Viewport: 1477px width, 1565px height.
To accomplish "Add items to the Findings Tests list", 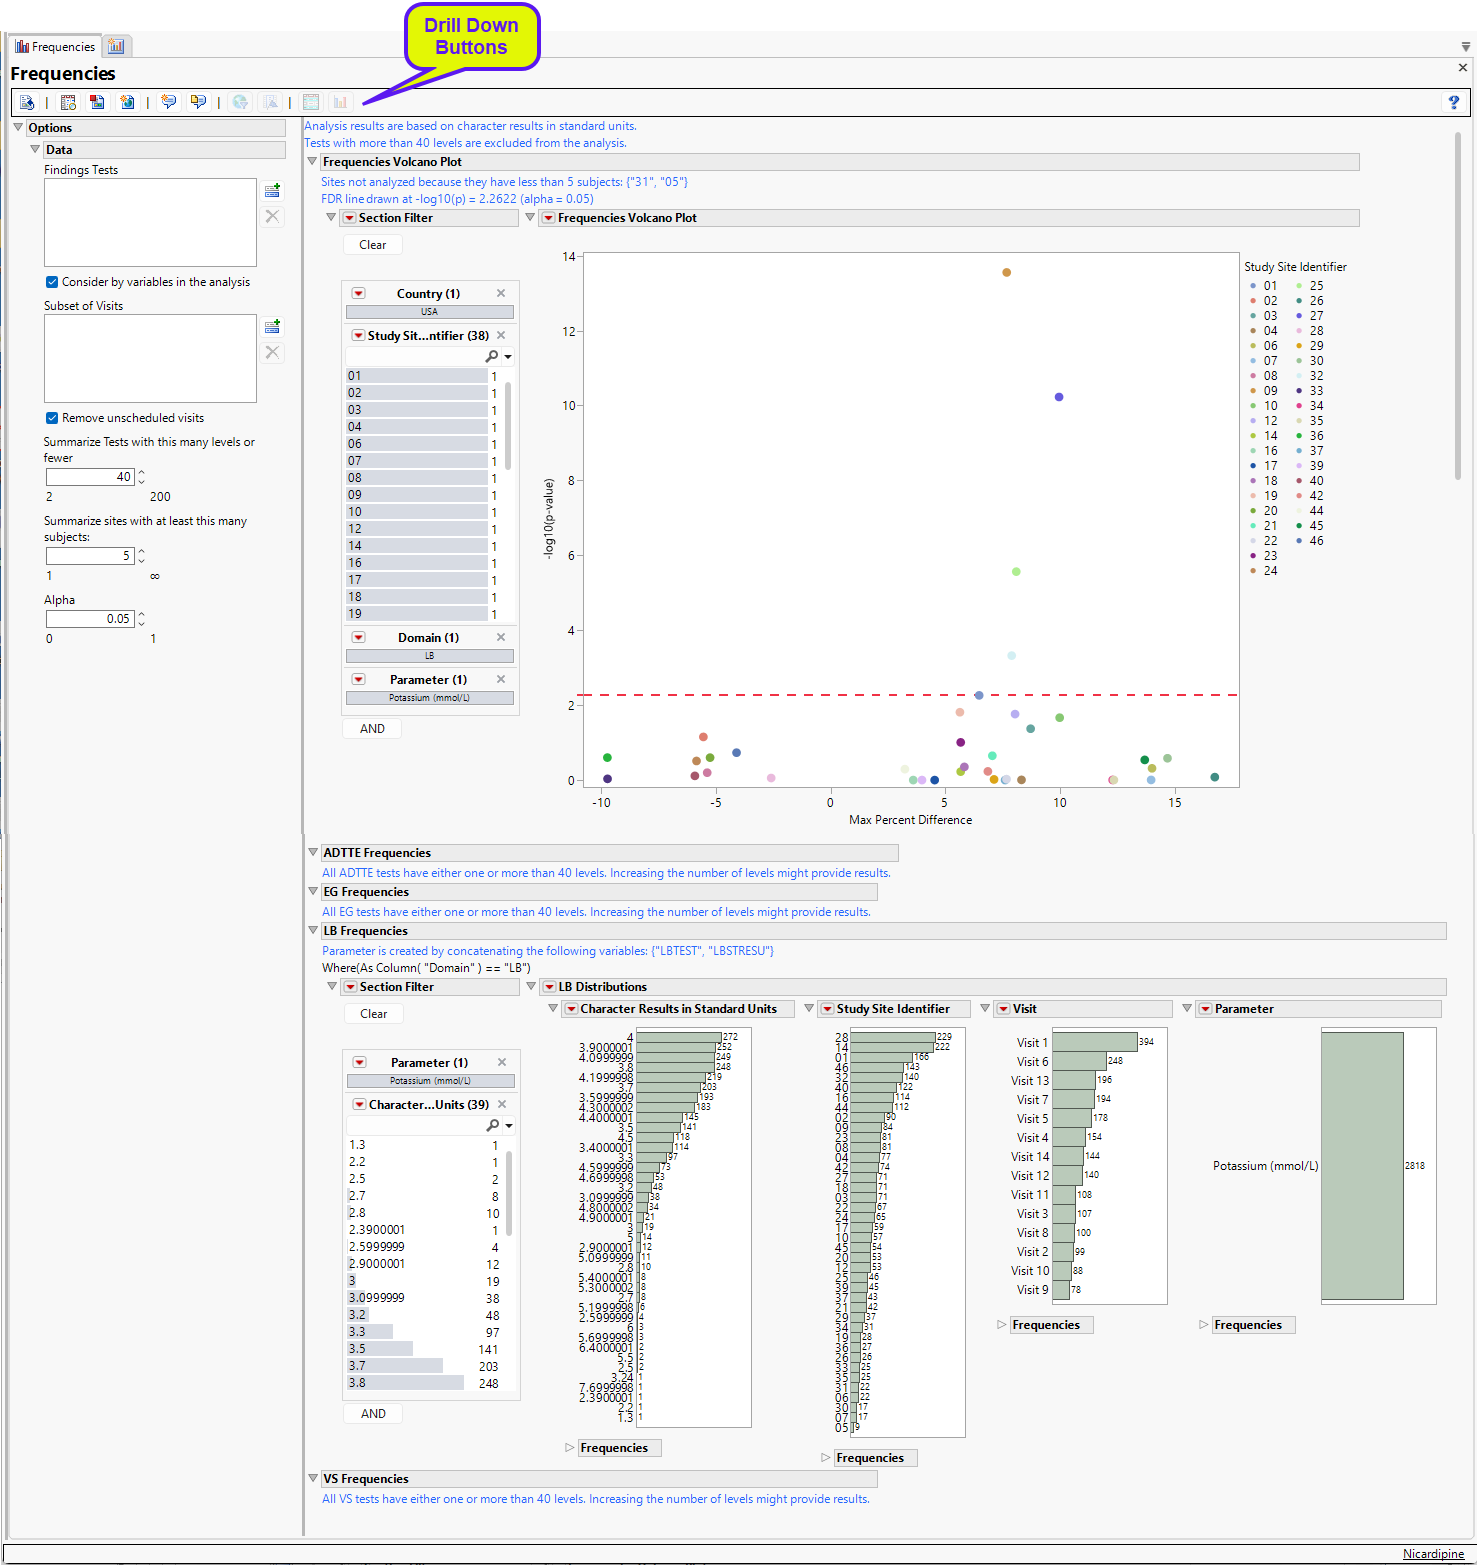I will (x=272, y=190).
